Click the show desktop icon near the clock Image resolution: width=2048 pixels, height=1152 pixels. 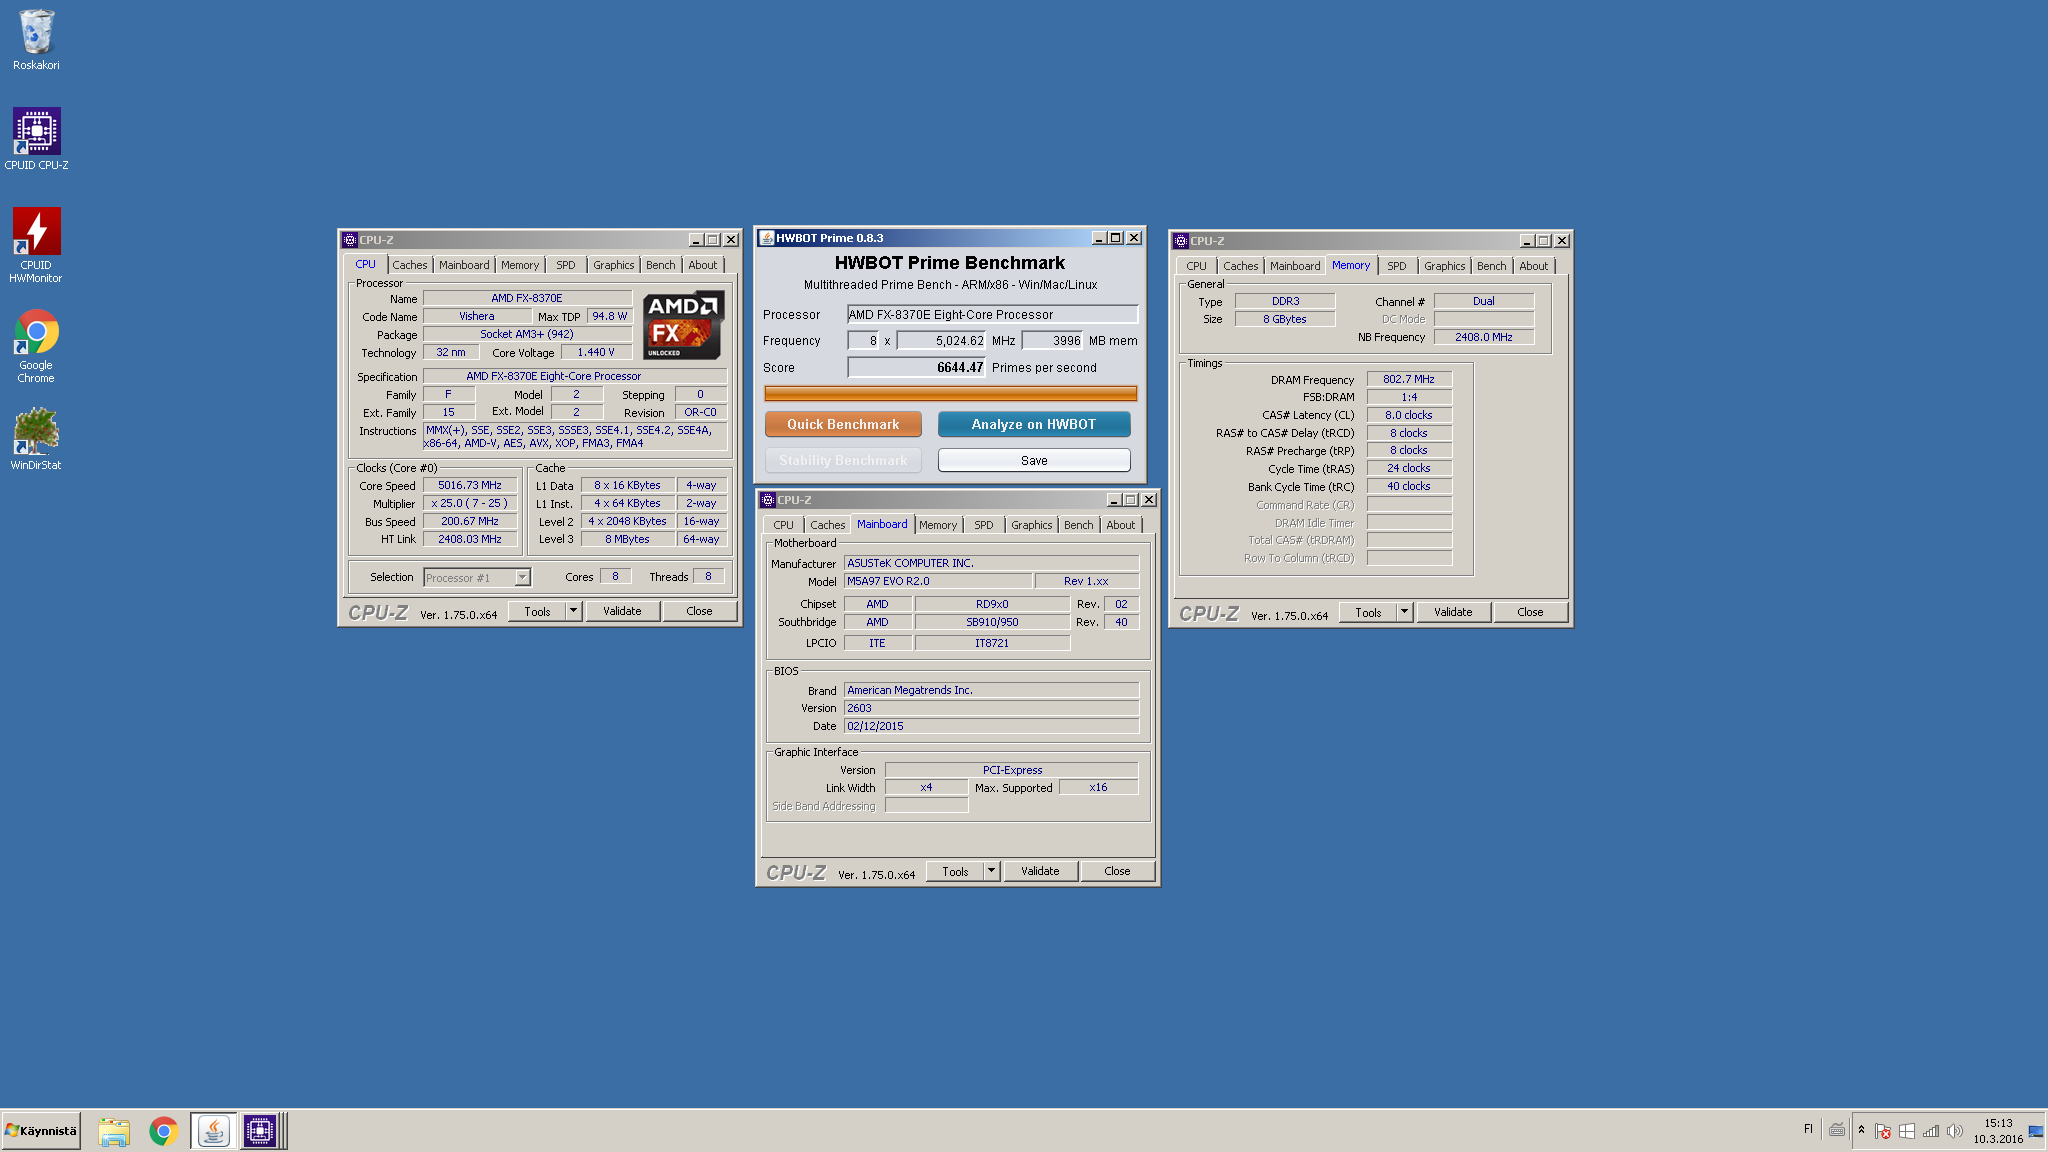point(2036,1131)
